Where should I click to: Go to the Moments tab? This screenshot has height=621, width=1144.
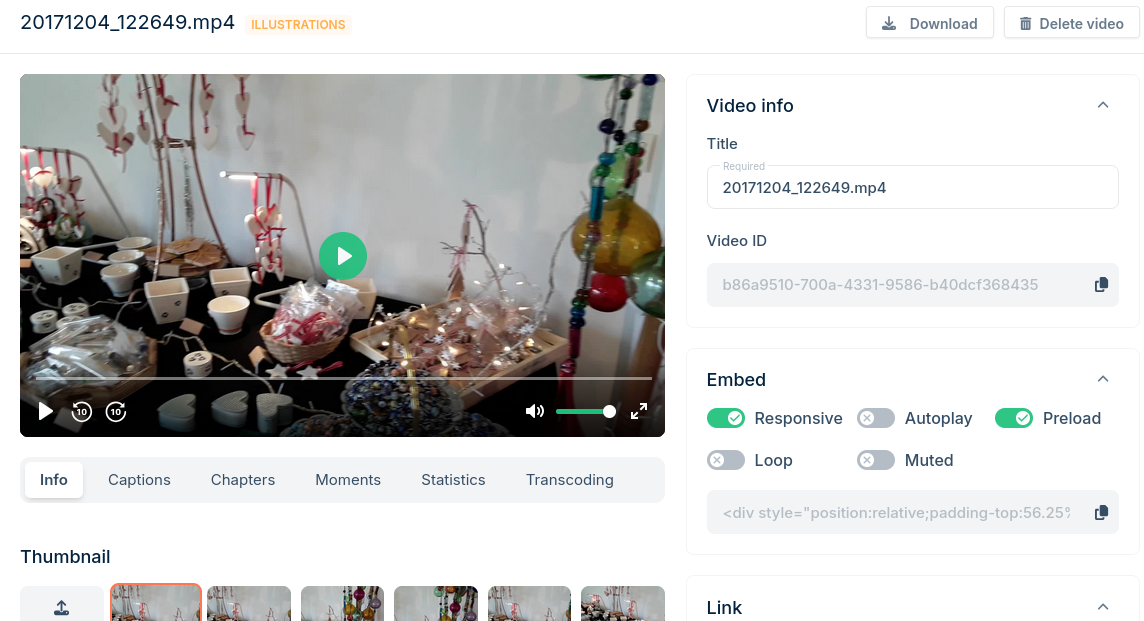coord(348,480)
